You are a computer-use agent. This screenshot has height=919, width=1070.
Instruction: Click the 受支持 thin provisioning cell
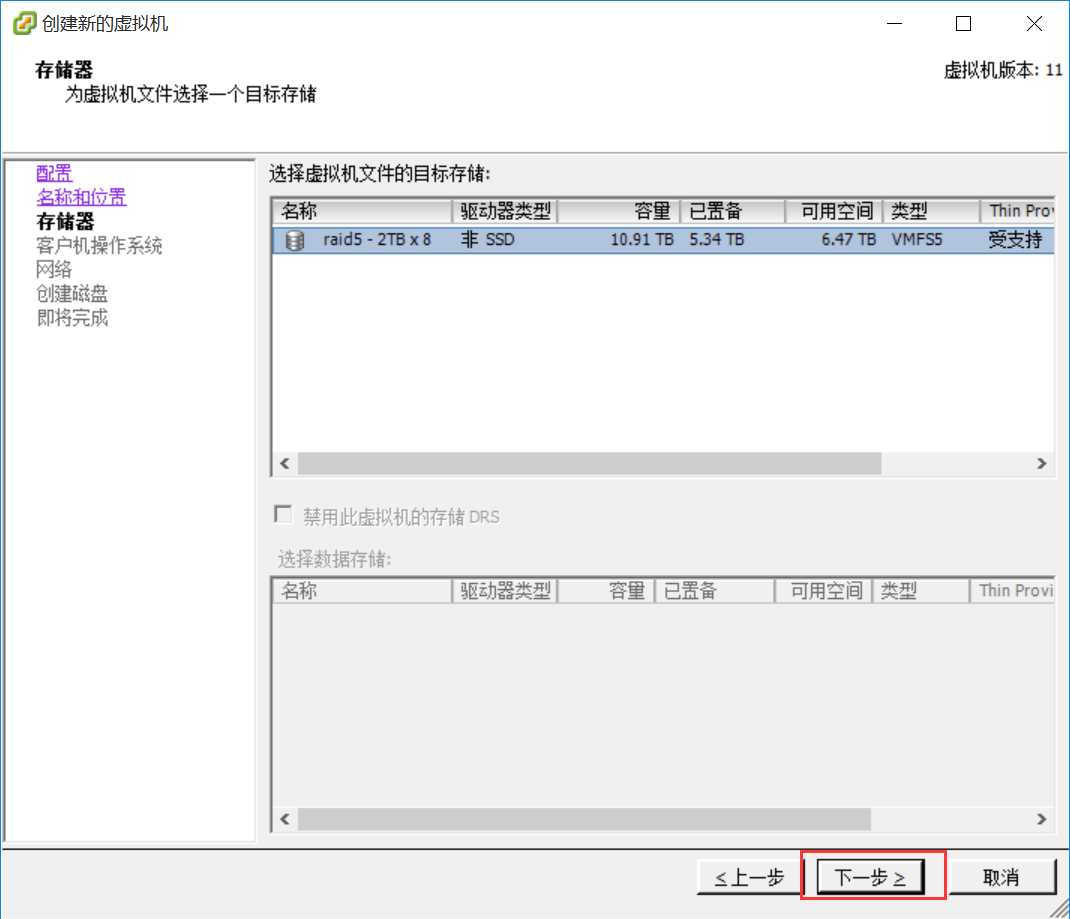click(x=1015, y=239)
